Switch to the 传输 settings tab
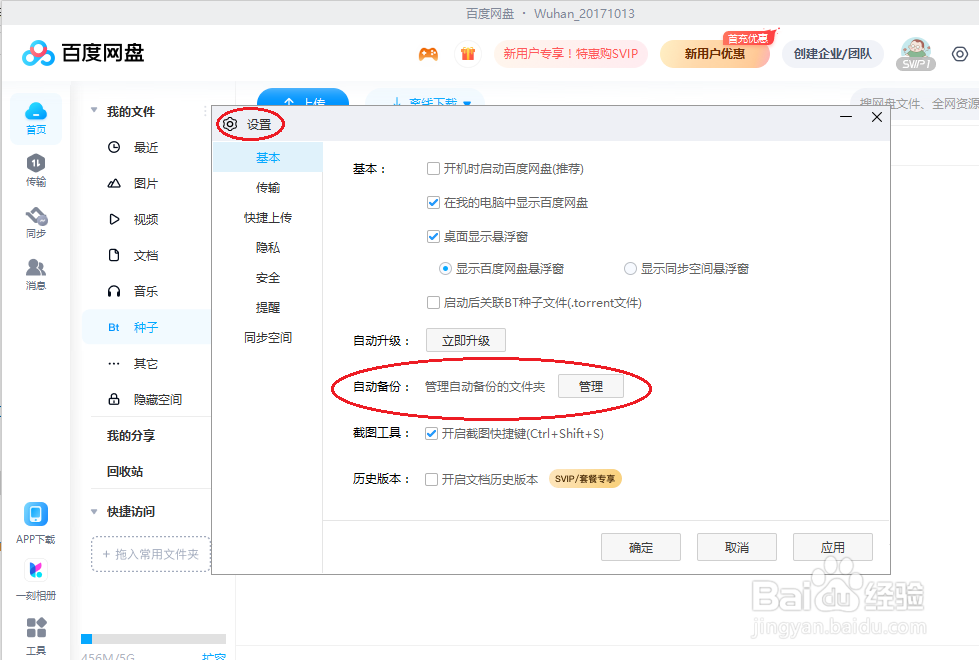 pos(268,188)
